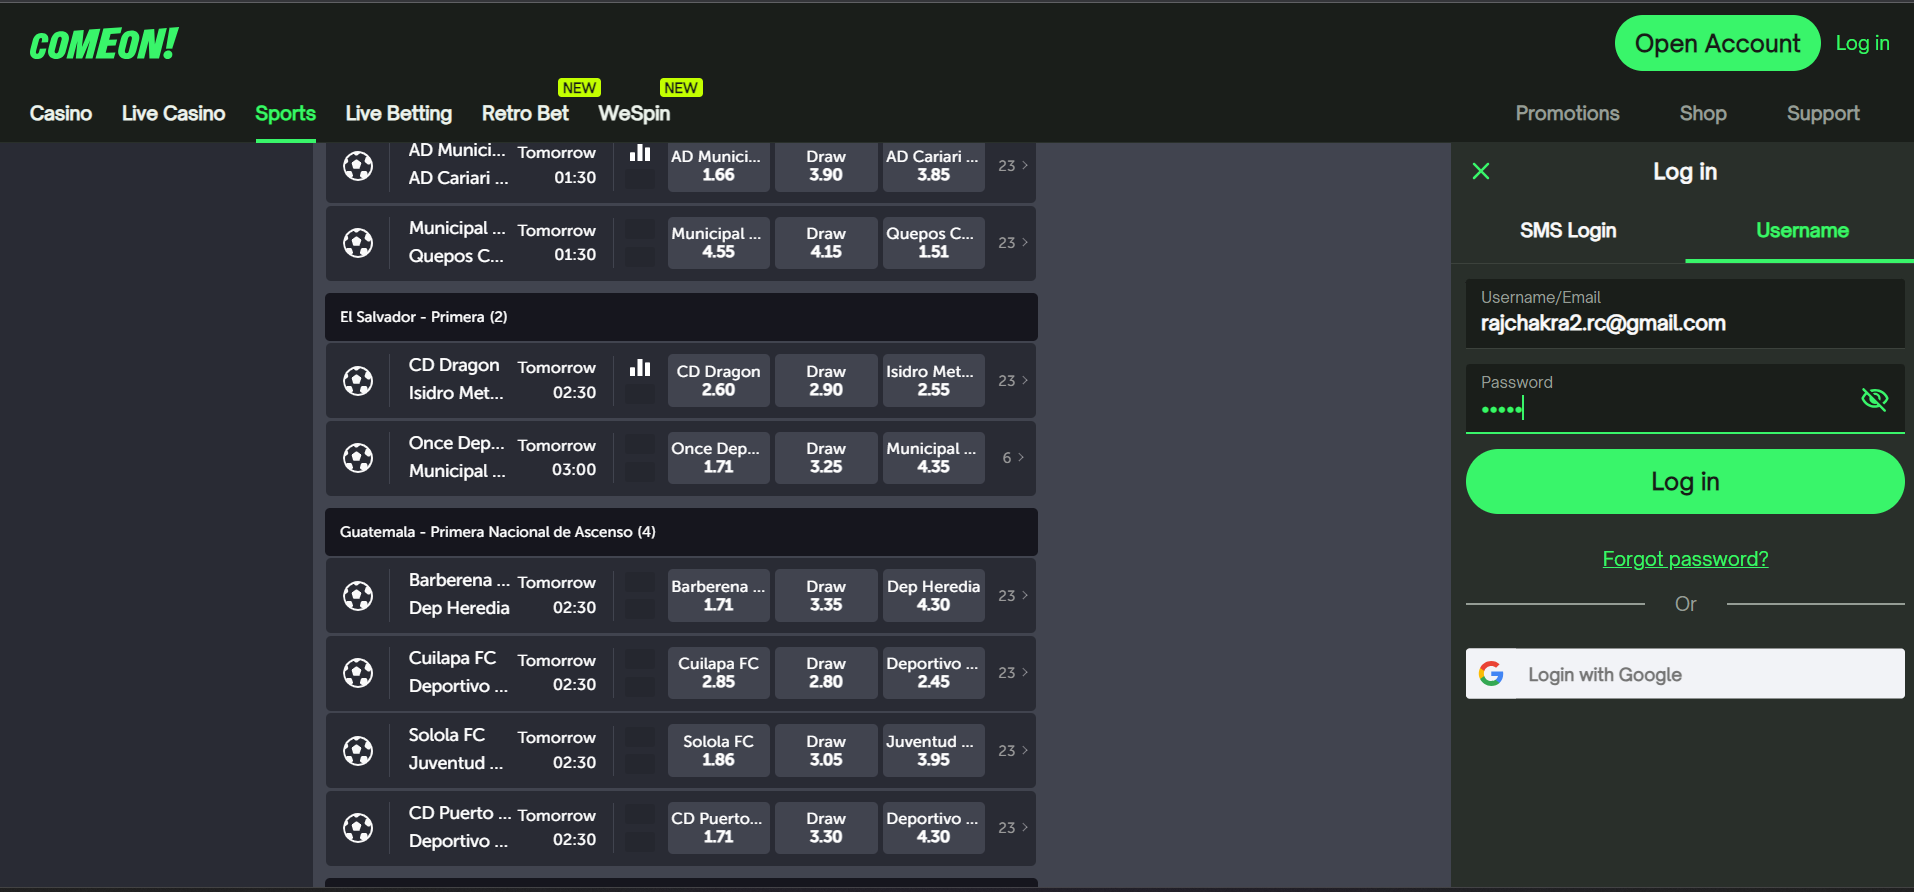Open CD Dragon vs Isidro Met match
Viewport: 1914px width, 892px height.
coord(456,379)
